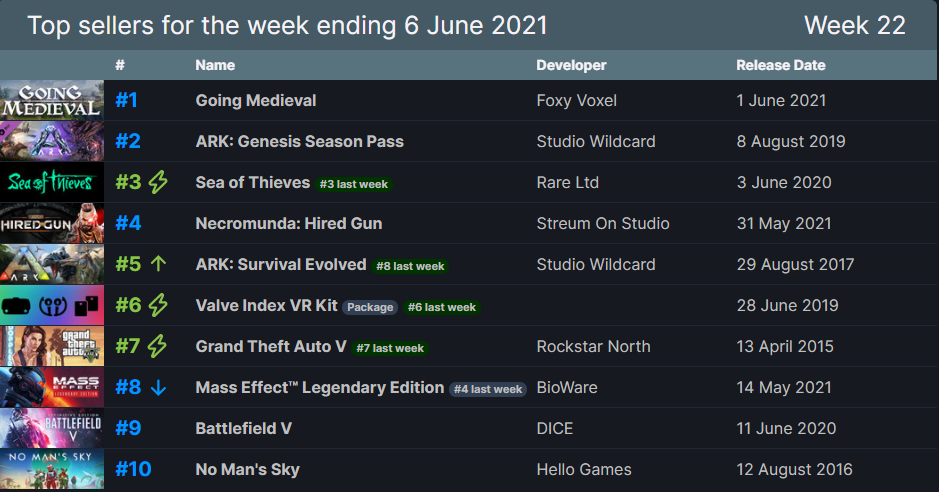The image size is (939, 492).
Task: Open the Going Medieval game thumbnail
Action: [x=52, y=100]
